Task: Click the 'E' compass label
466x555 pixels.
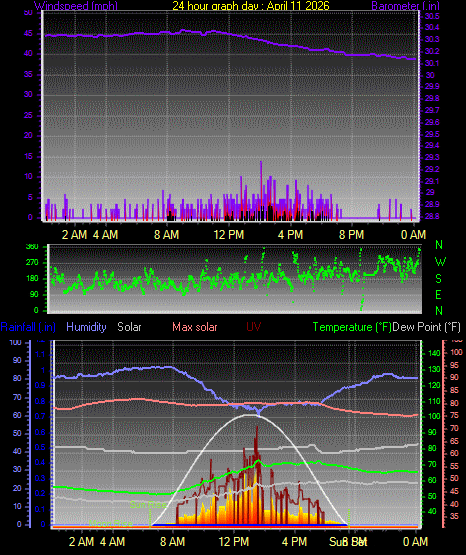Action: (x=438, y=294)
